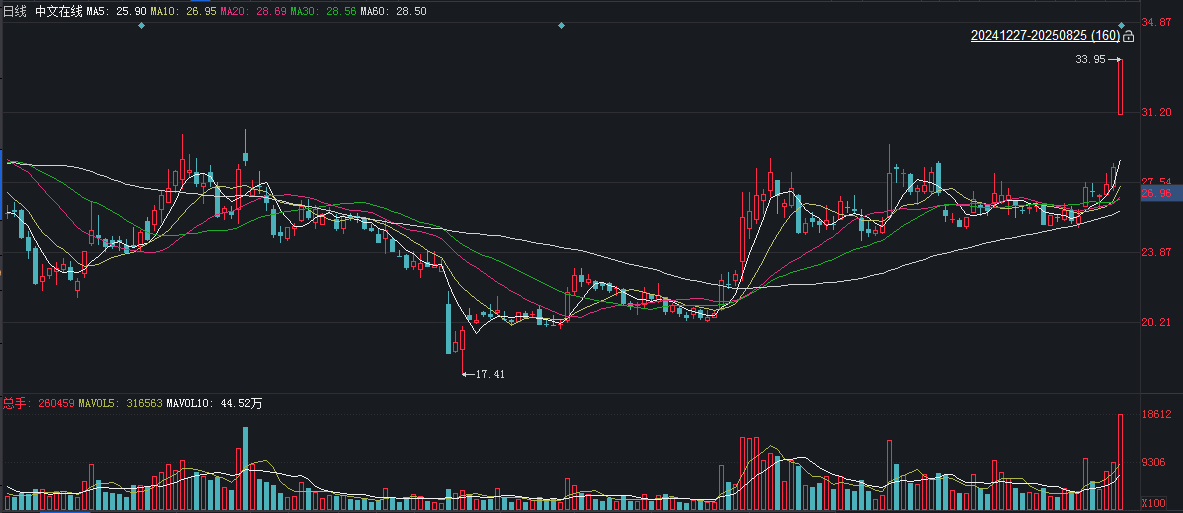Click the diamond marker above the date range
1183x513 pixels.
1121,26
